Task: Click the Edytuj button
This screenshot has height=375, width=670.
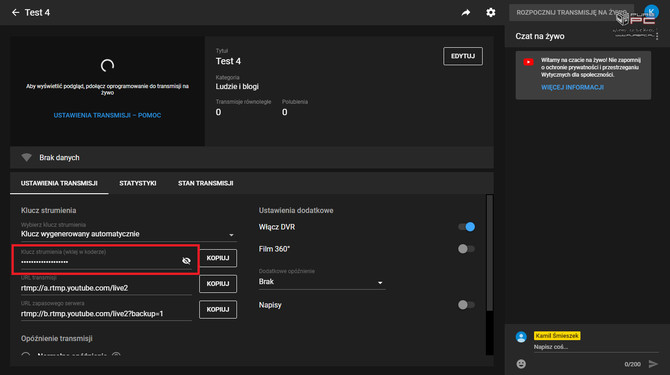Action: [463, 56]
